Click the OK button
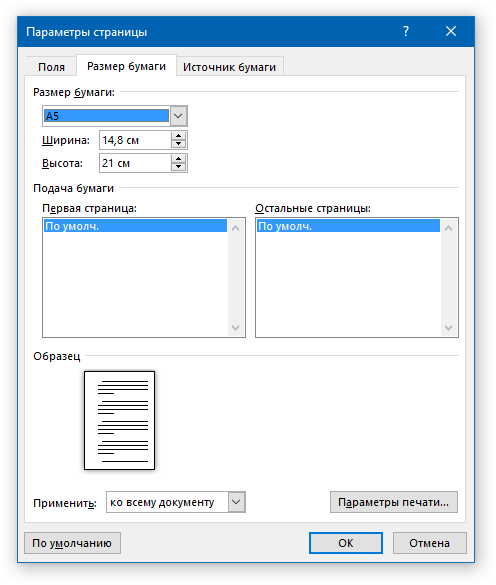Screen dimensions: 496x585 [x=346, y=543]
